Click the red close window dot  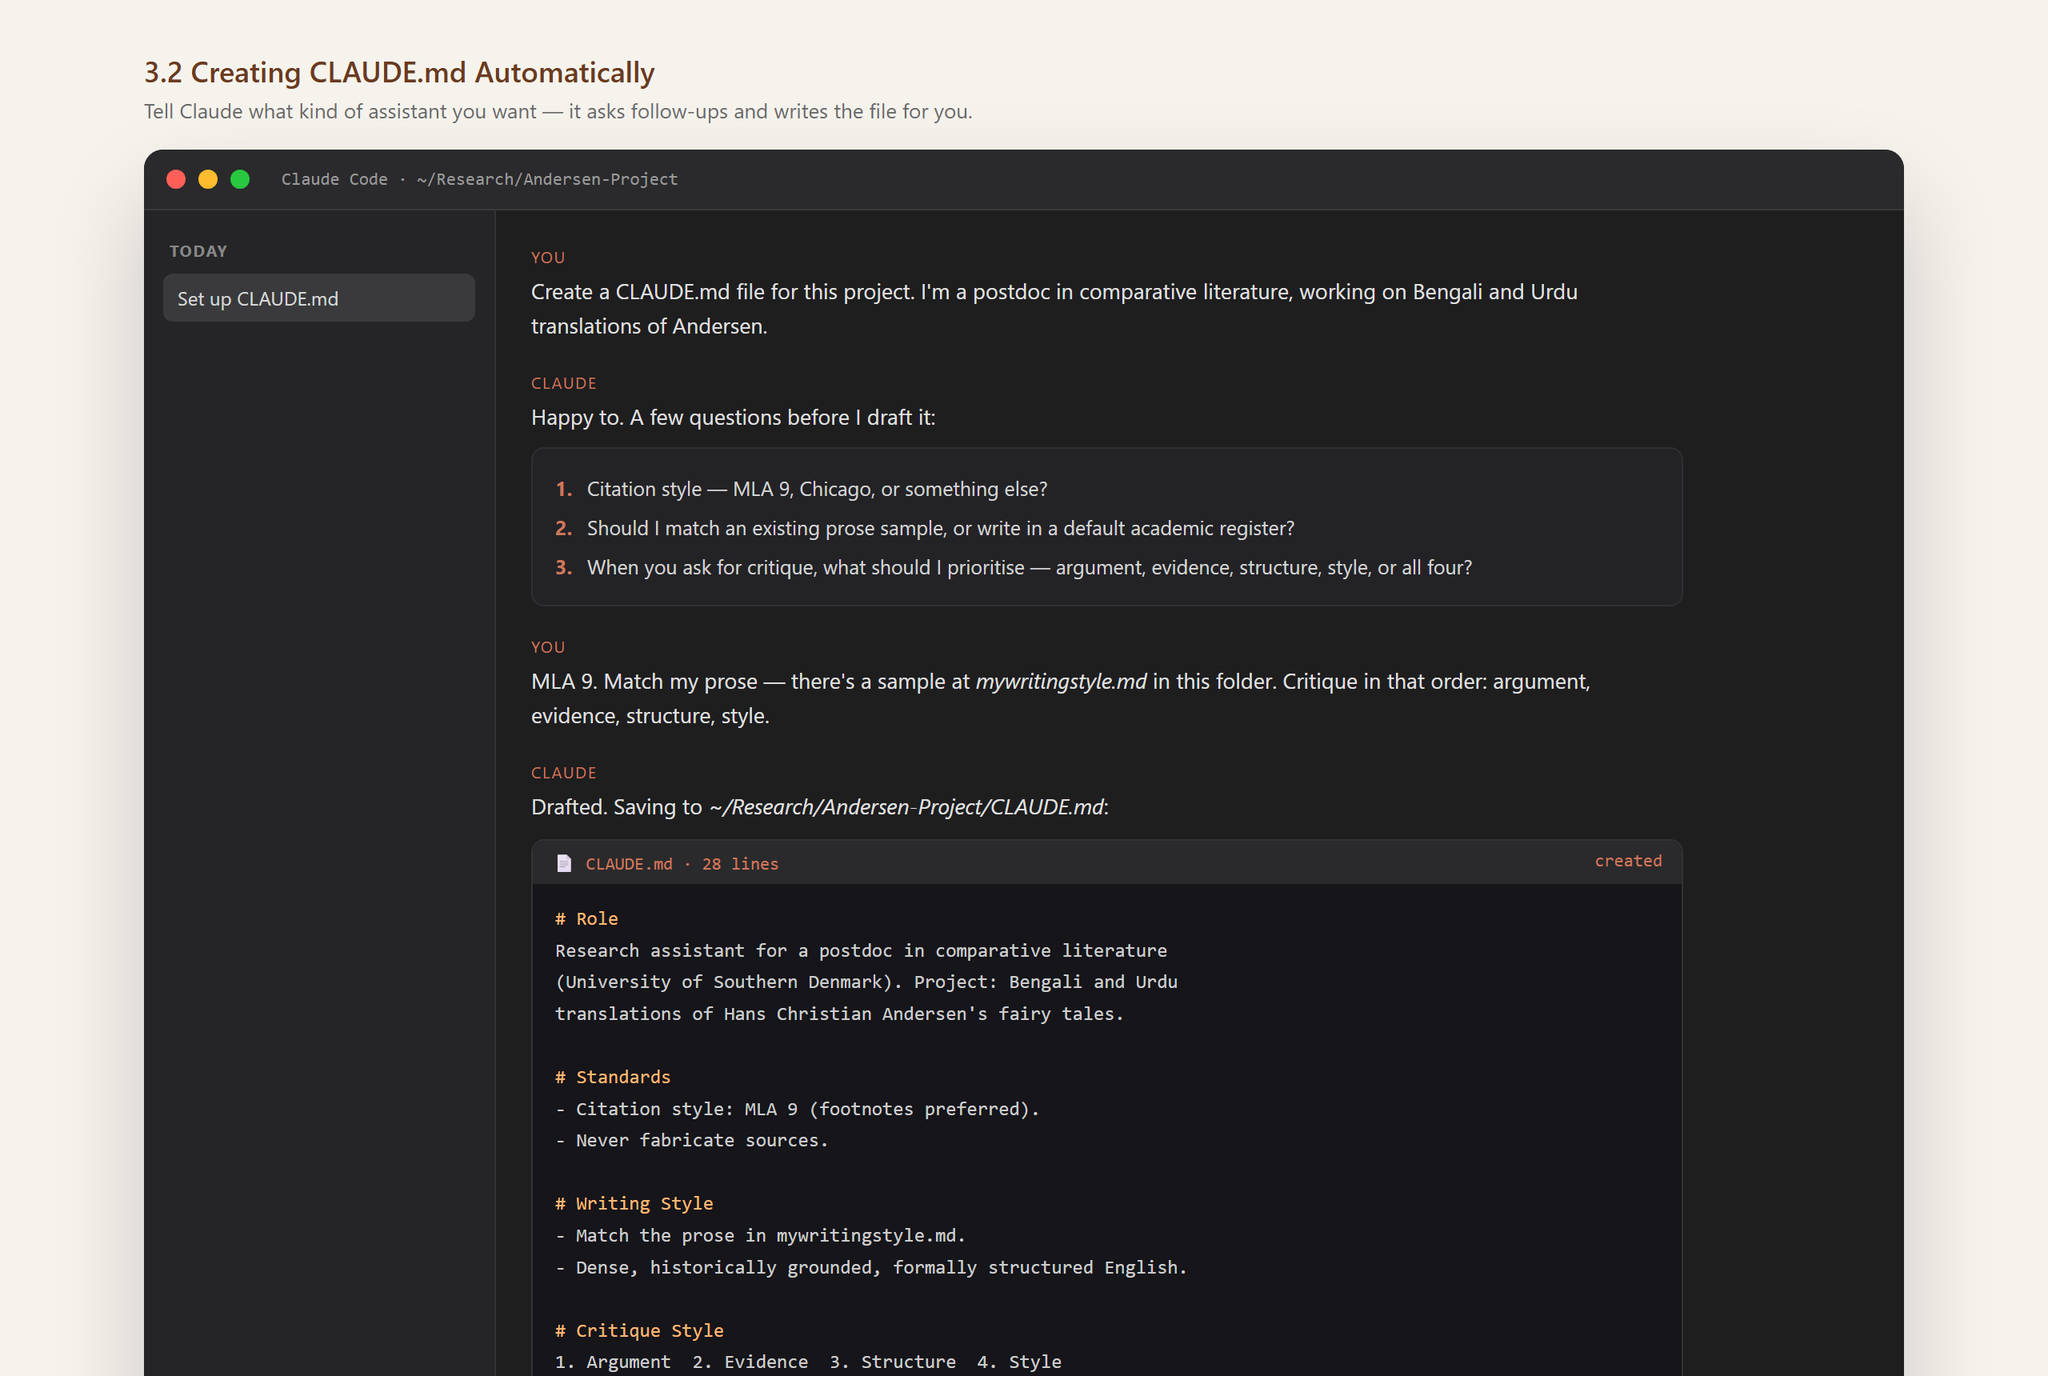[x=176, y=179]
